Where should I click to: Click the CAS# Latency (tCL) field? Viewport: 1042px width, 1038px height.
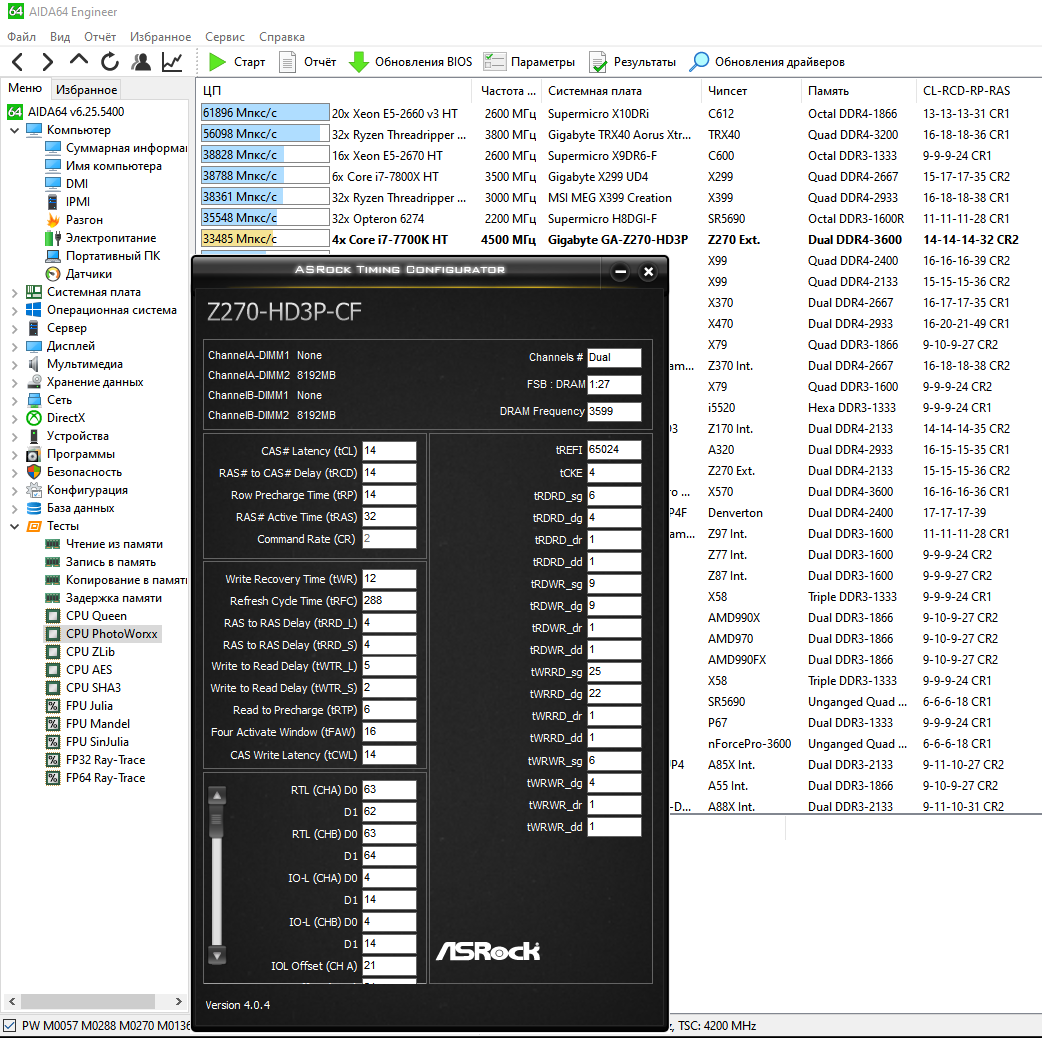tap(389, 451)
